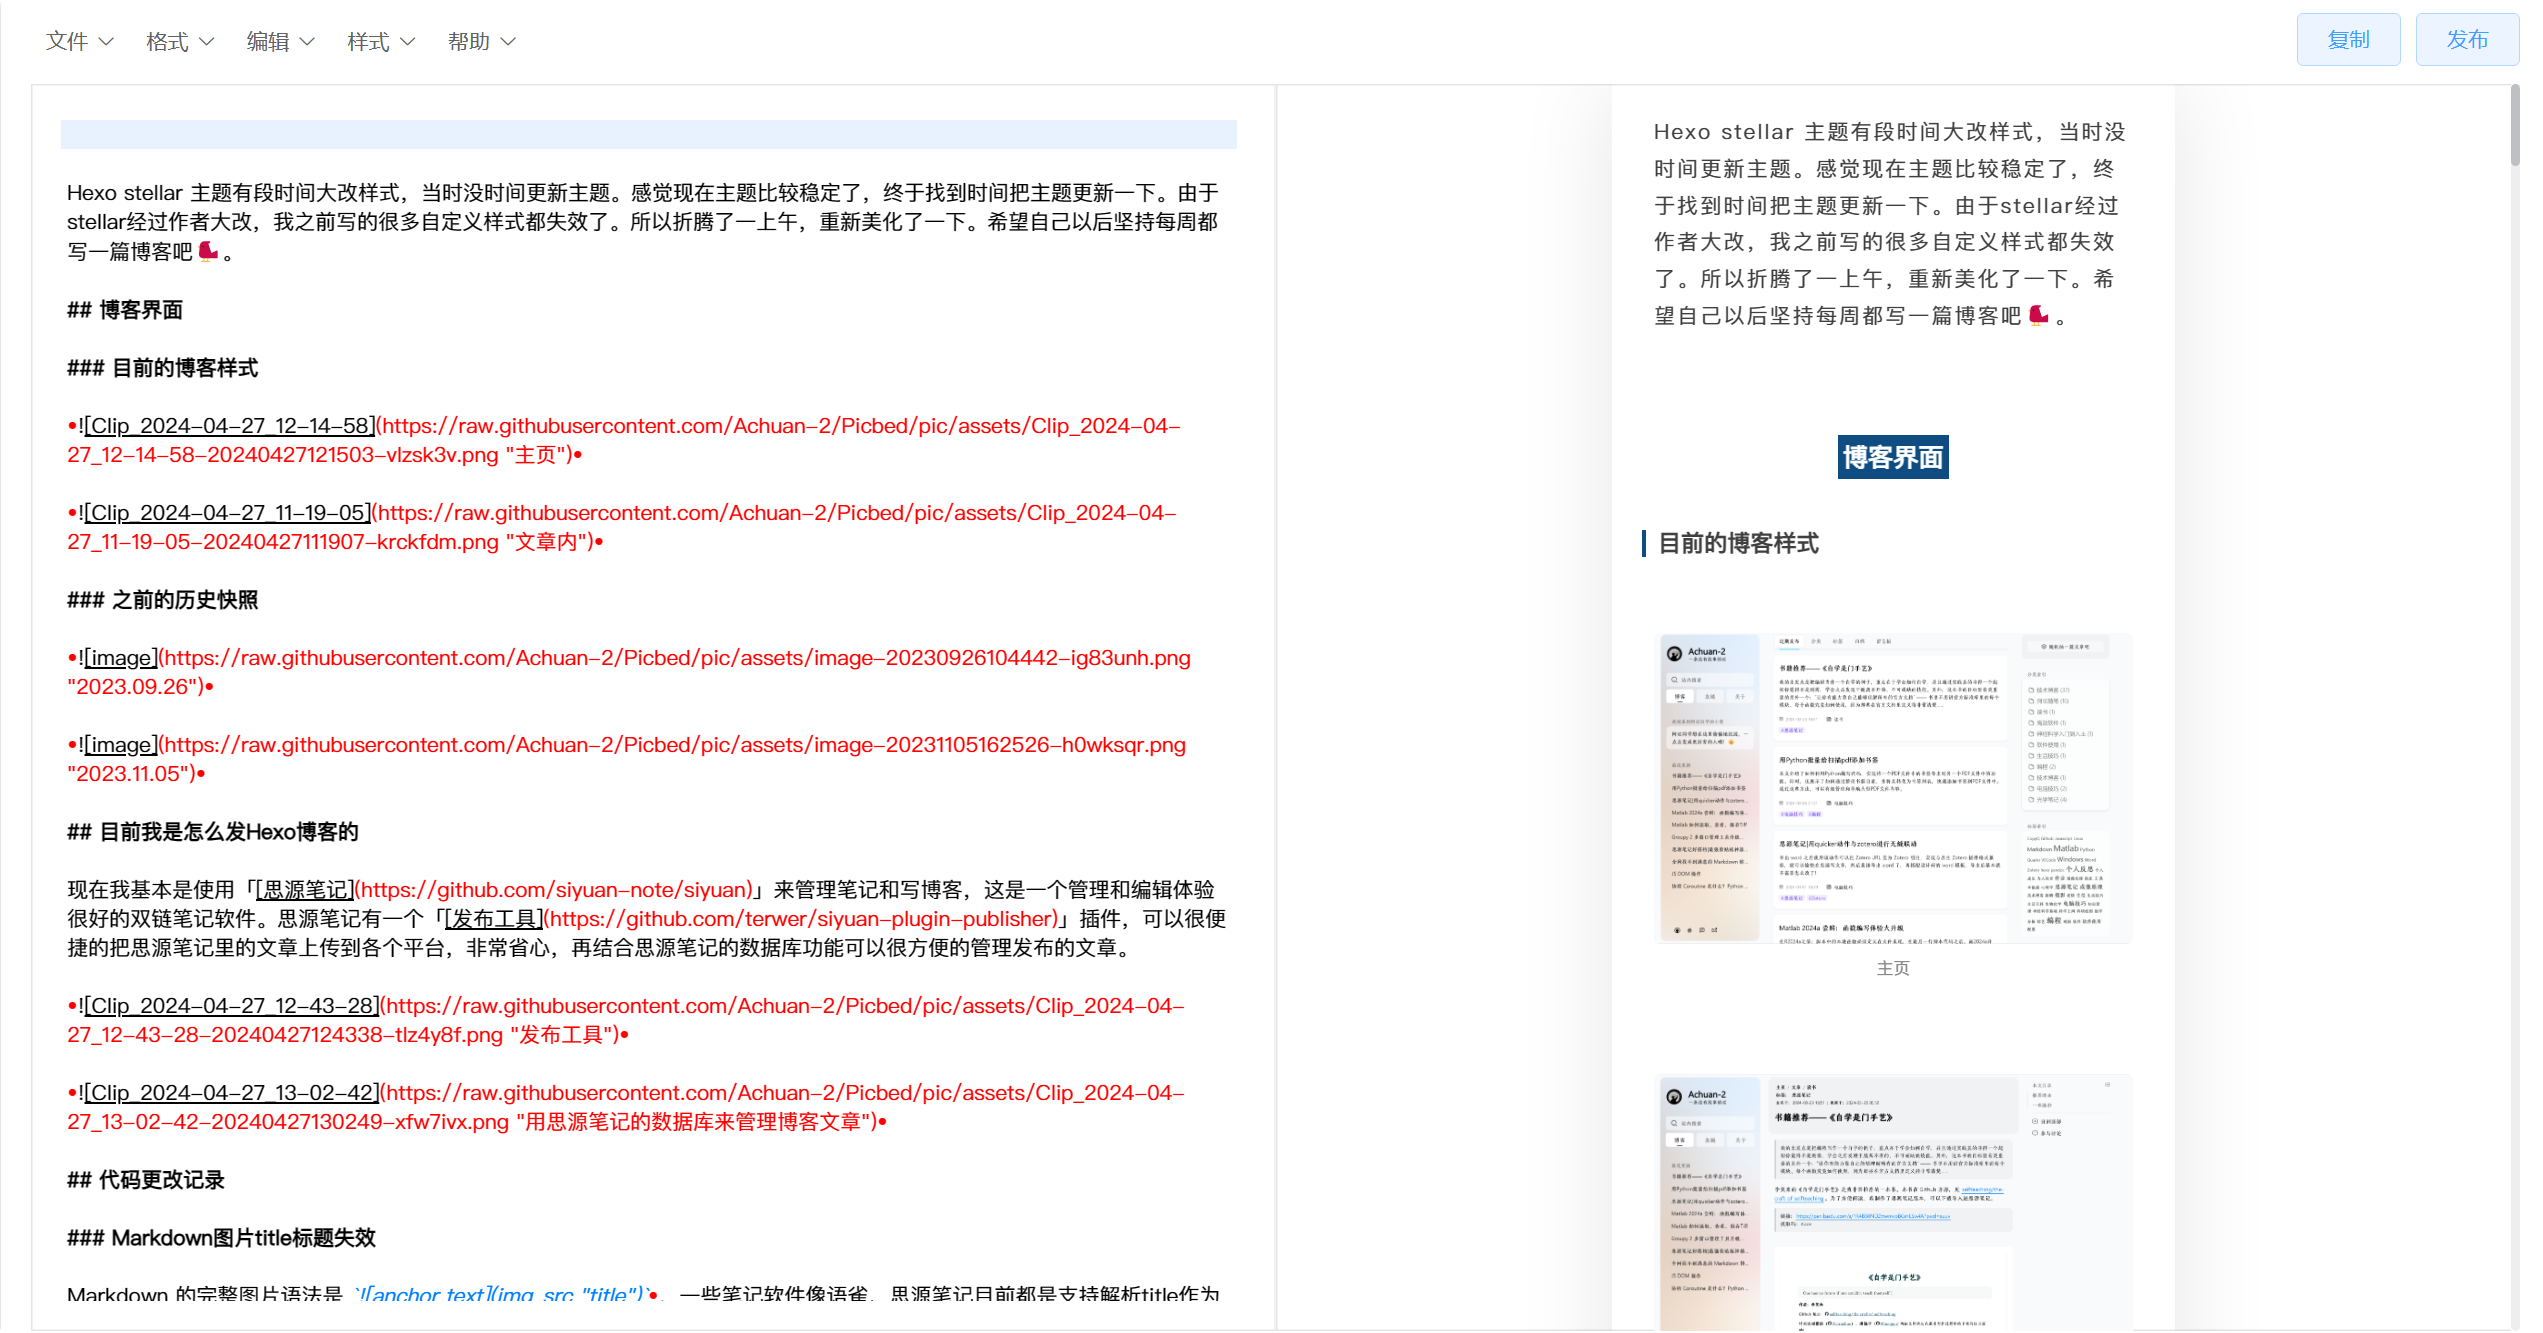Image resolution: width=2543 pixels, height=1333 pixels.
Task: Click the preview pane vertical scrollbar
Action: click(x=2514, y=126)
